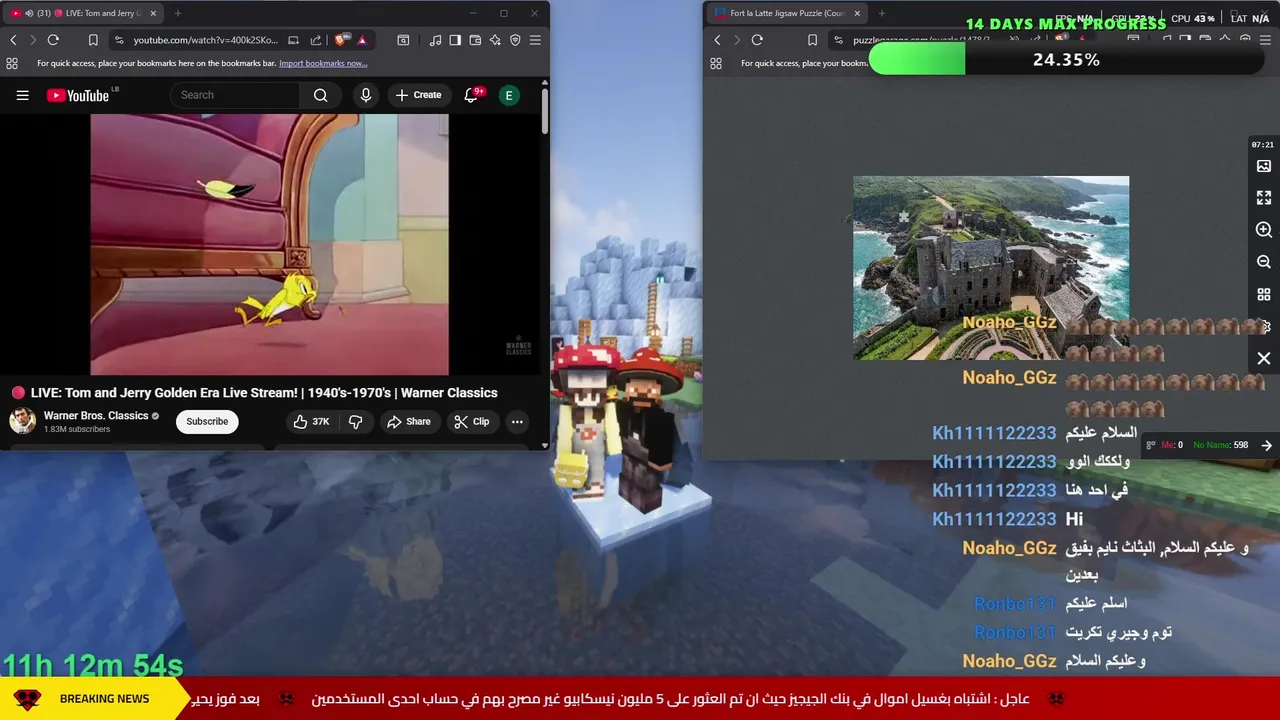Open new tab in puzzle browser window
Viewport: 1280px width, 720px height.
[881, 13]
